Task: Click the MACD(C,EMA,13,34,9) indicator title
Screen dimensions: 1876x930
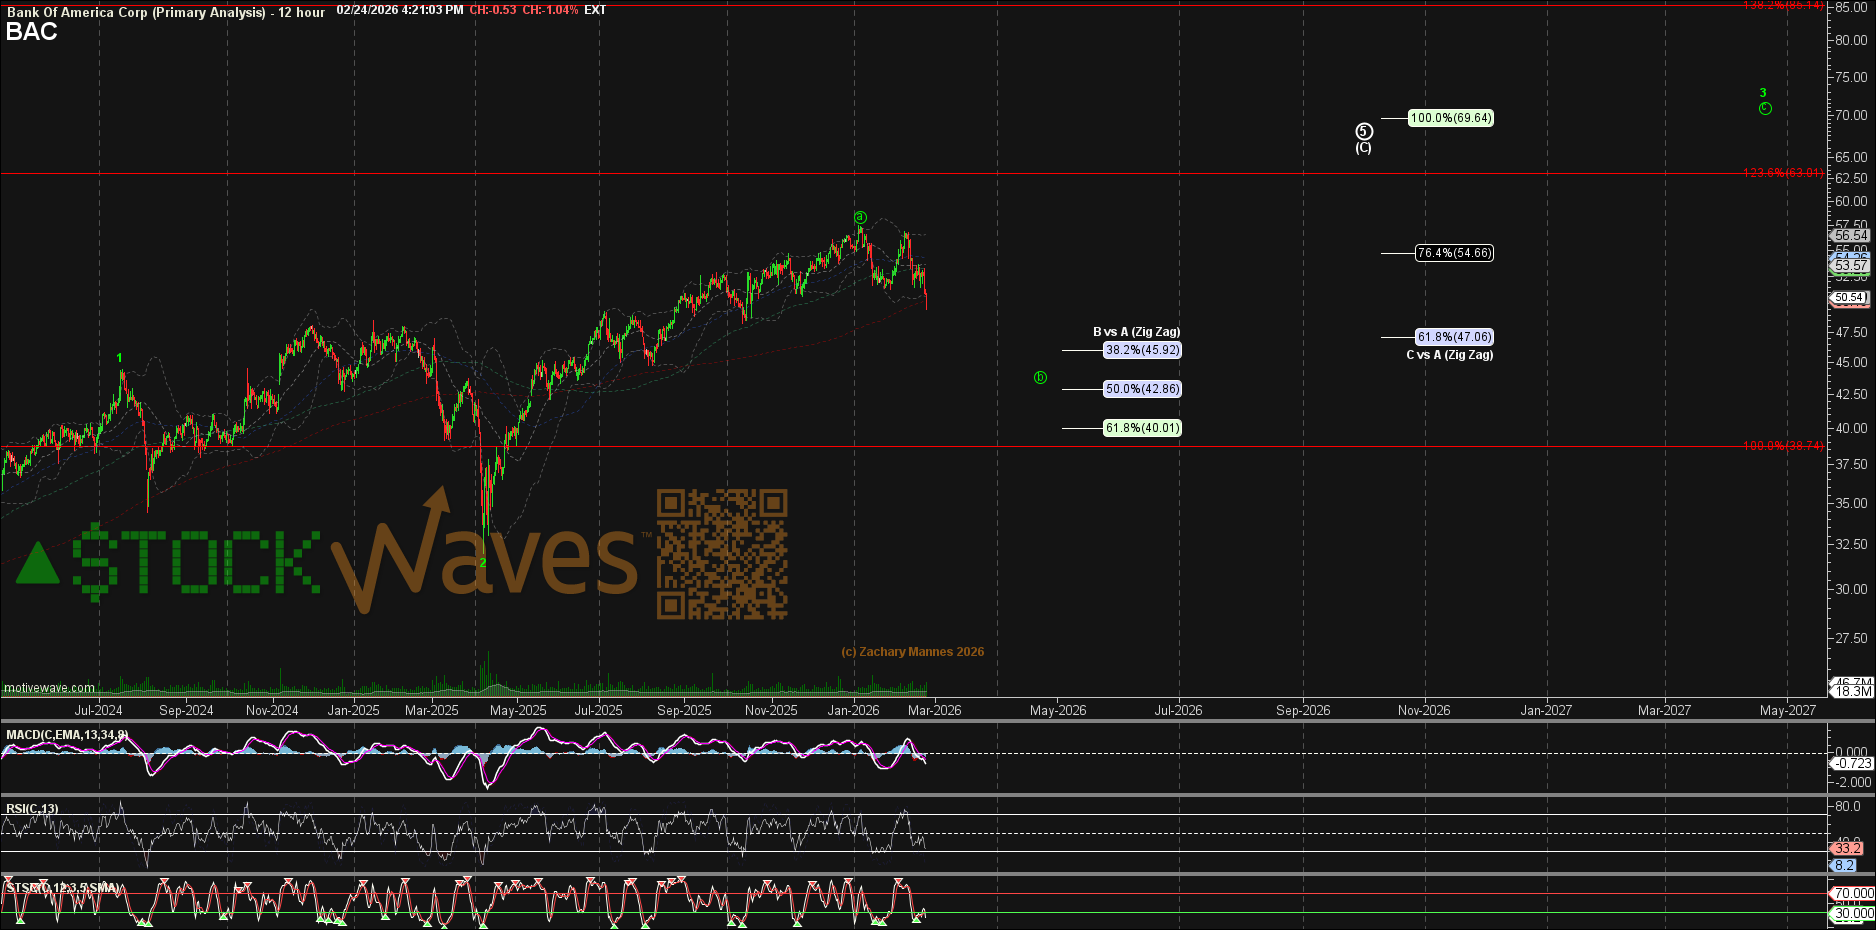Action: coord(67,735)
